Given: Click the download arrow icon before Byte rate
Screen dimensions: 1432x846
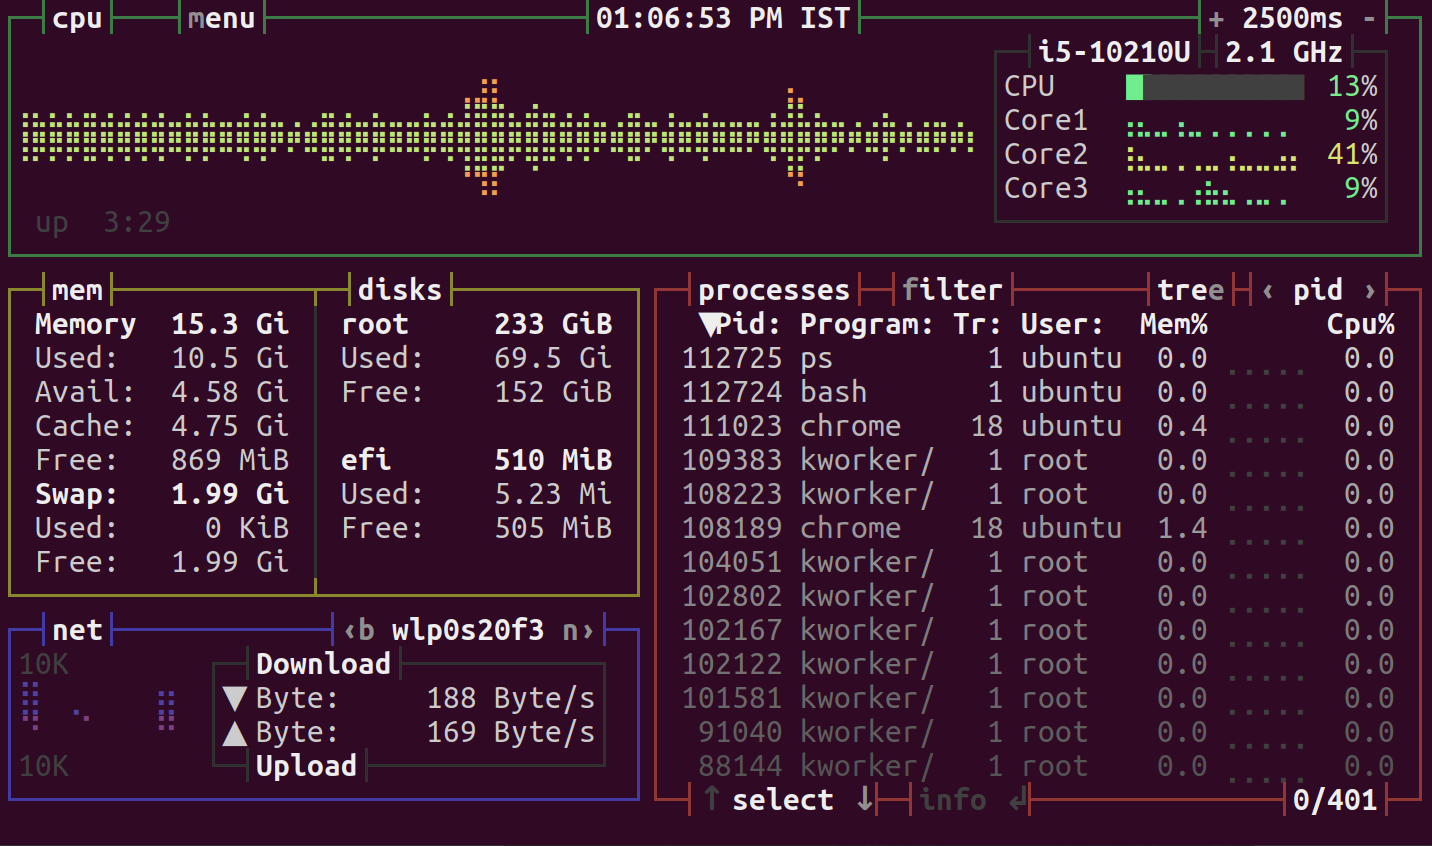Looking at the screenshot, I should [x=237, y=697].
